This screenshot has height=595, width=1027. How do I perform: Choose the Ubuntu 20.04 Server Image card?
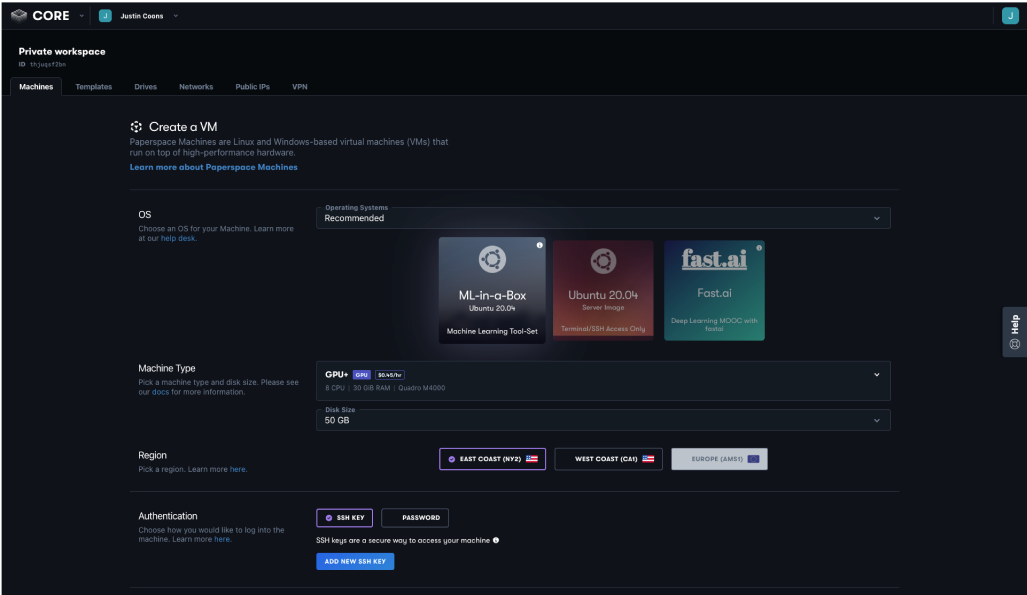tap(603, 290)
